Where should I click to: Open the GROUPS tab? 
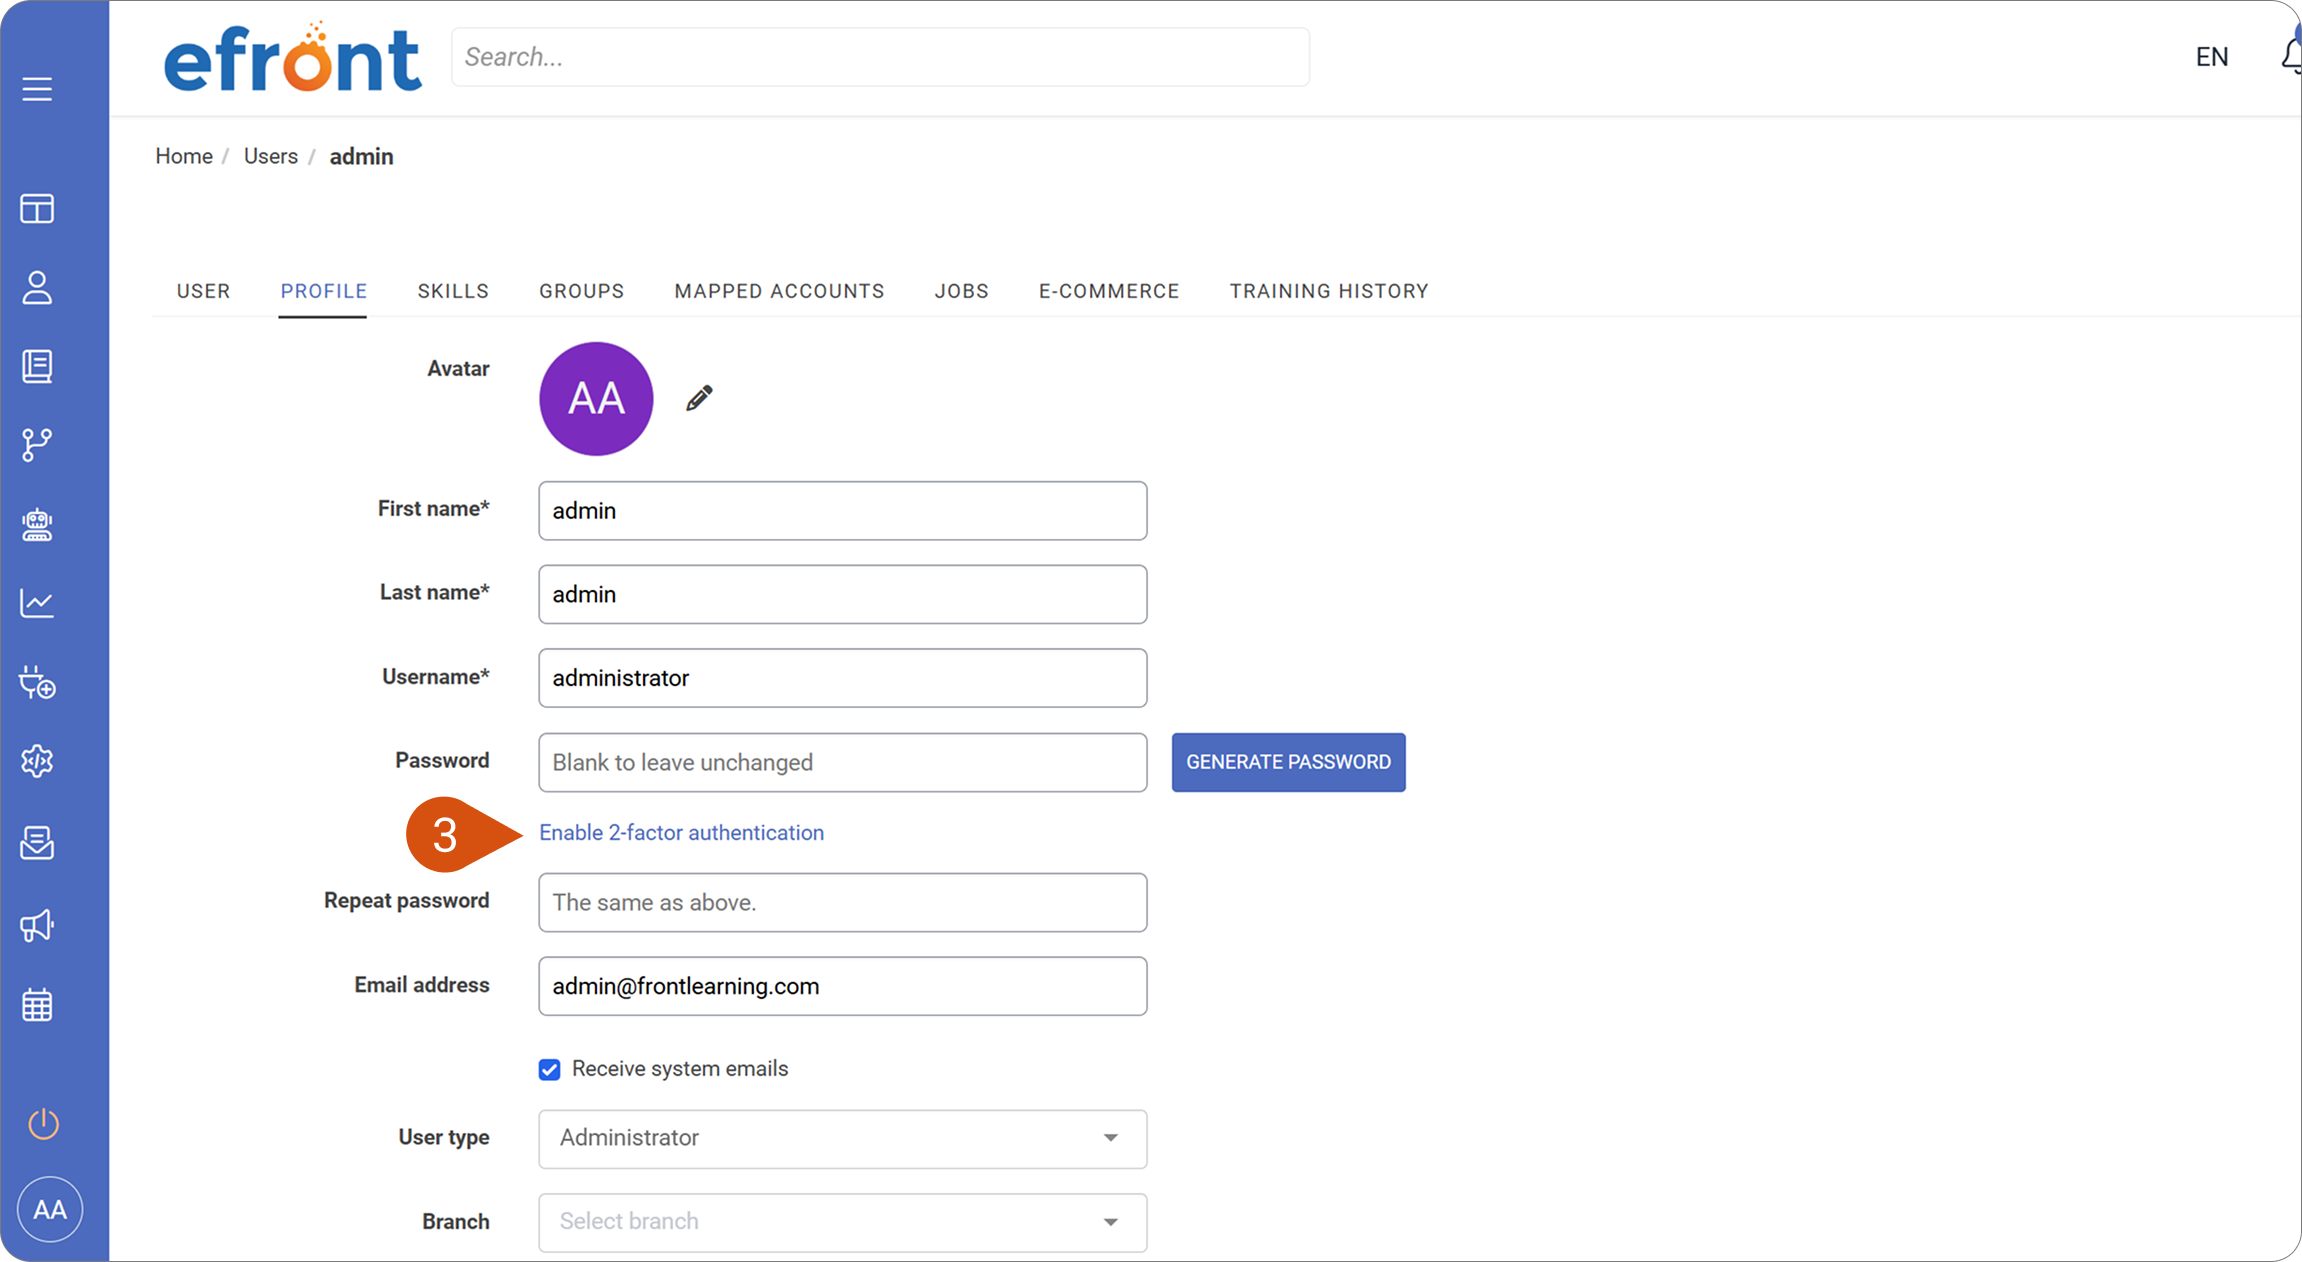point(581,291)
